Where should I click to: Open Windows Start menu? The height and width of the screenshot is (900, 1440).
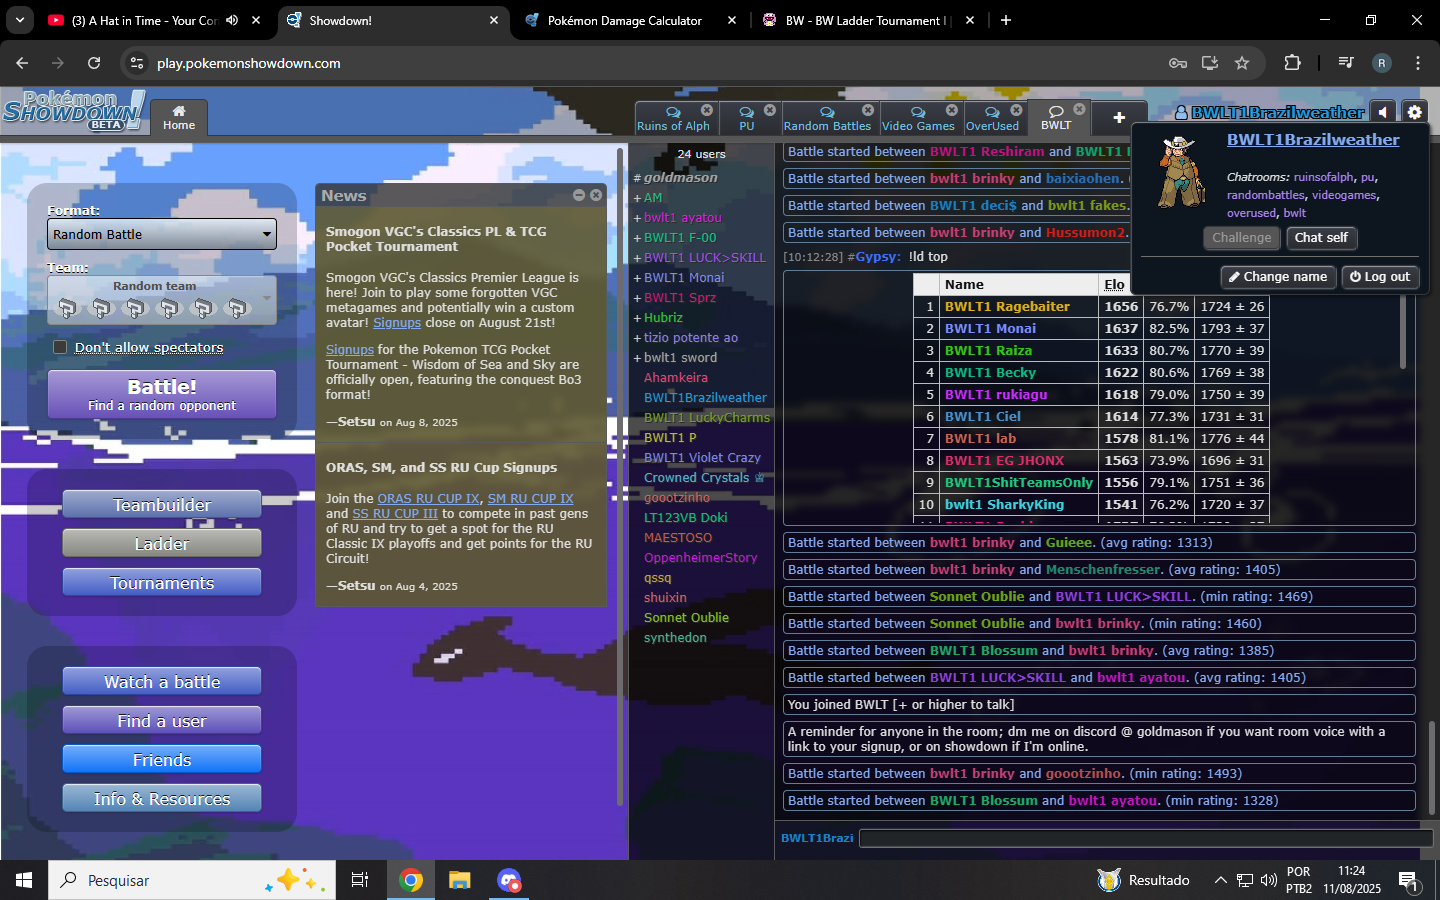[x=24, y=880]
